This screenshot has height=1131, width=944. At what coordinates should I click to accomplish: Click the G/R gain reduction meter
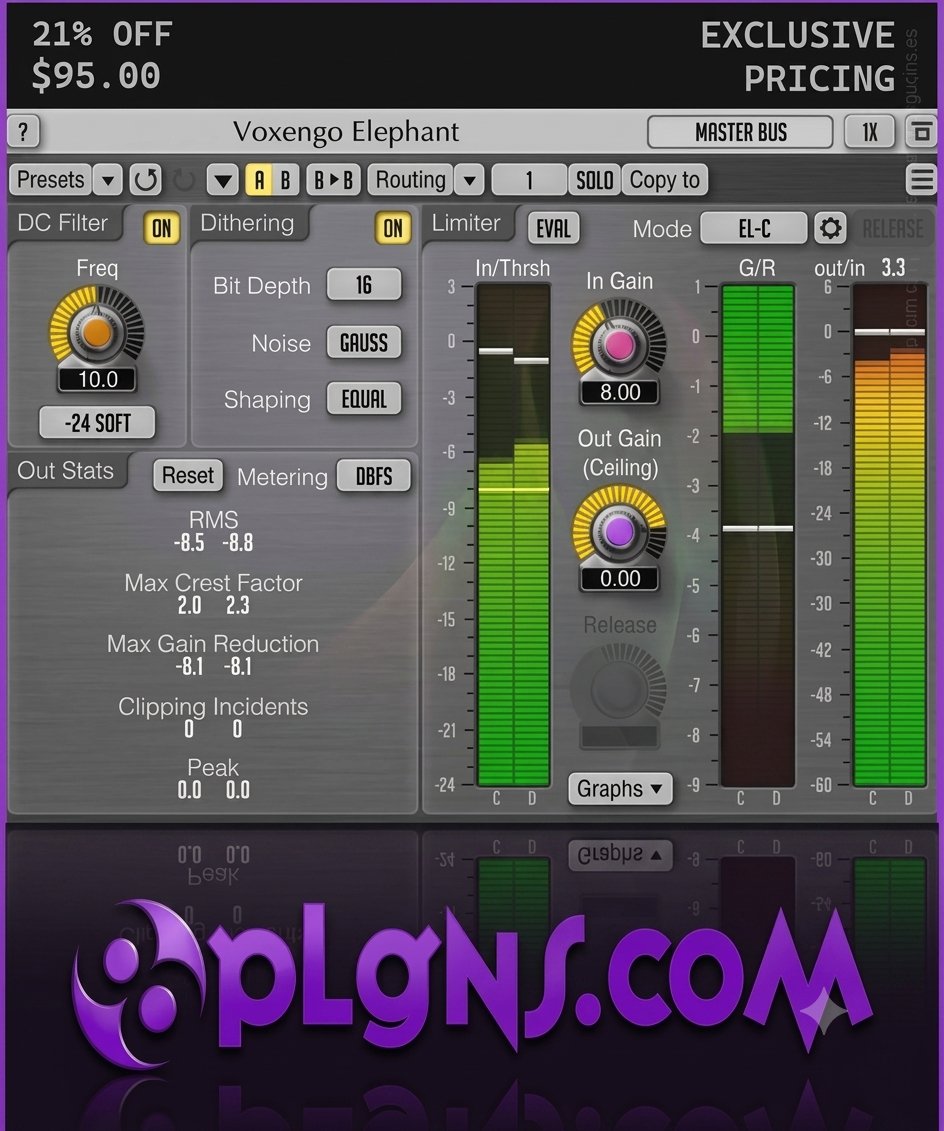[758, 534]
